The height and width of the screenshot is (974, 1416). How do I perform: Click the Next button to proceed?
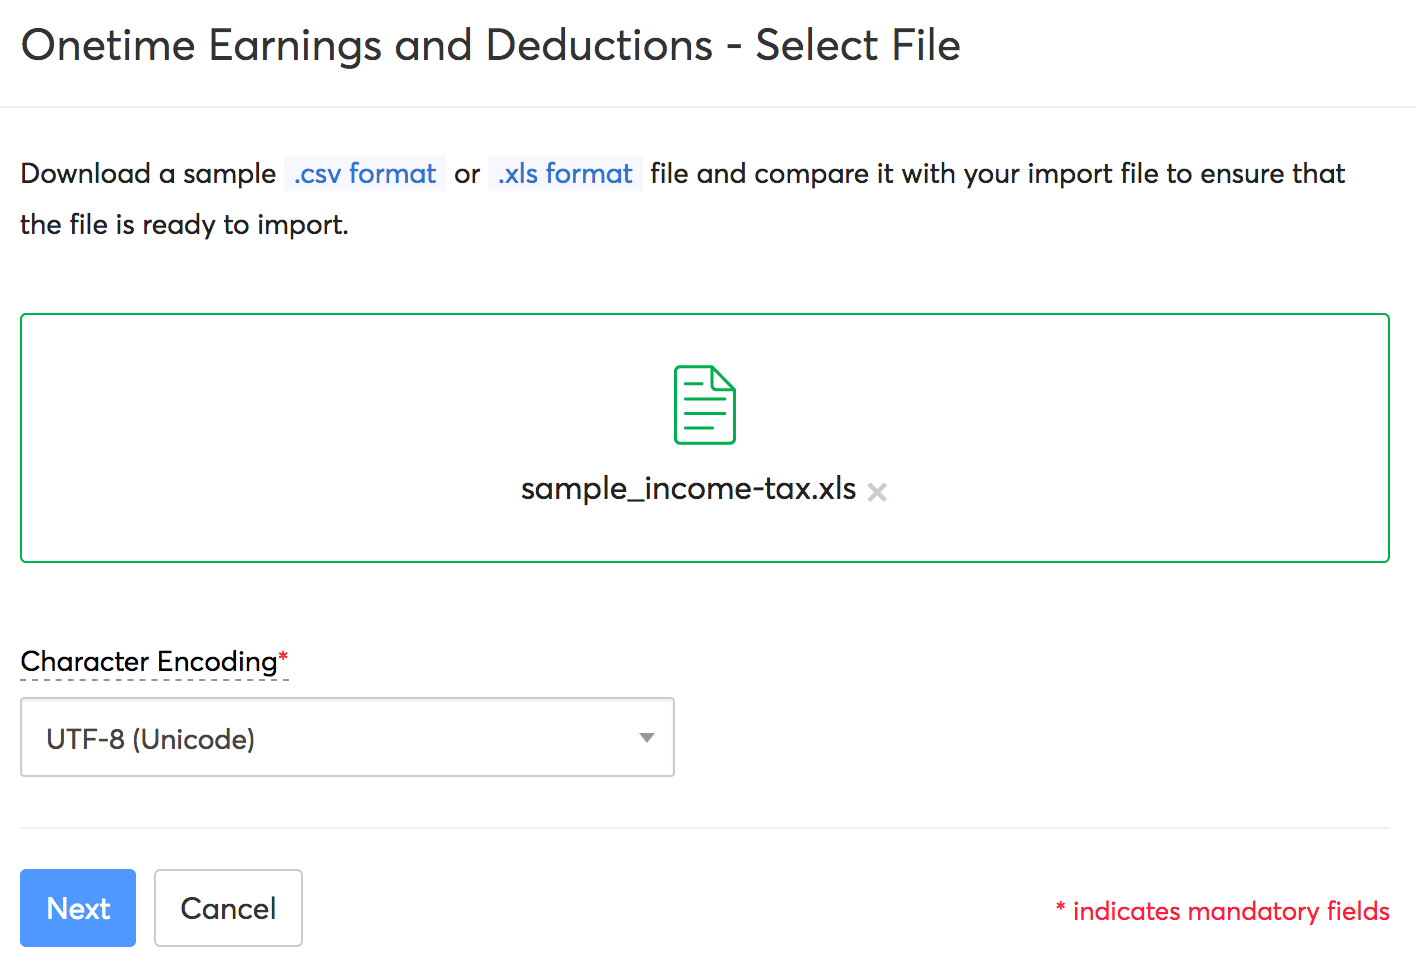pos(77,908)
